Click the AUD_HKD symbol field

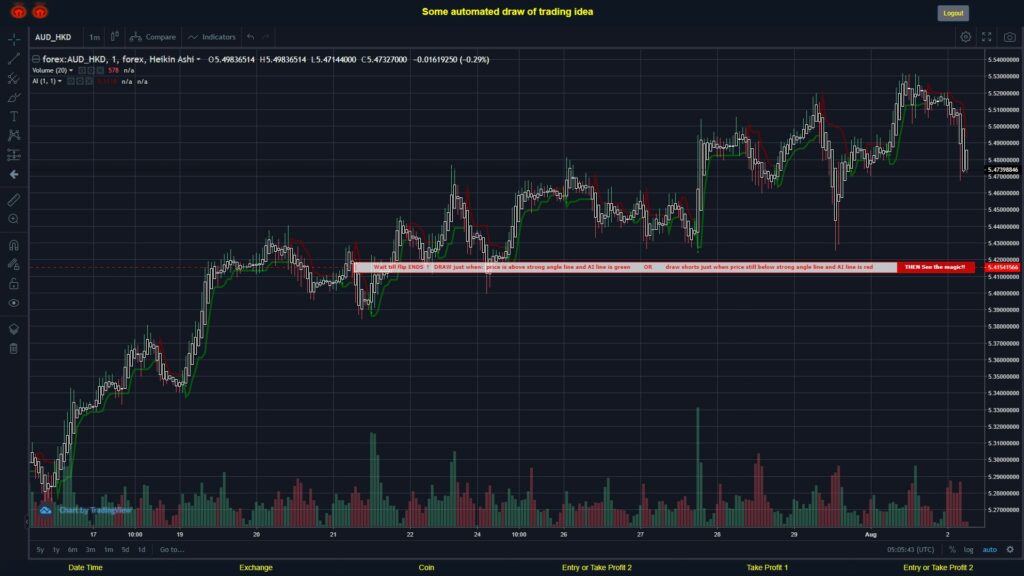coord(56,37)
